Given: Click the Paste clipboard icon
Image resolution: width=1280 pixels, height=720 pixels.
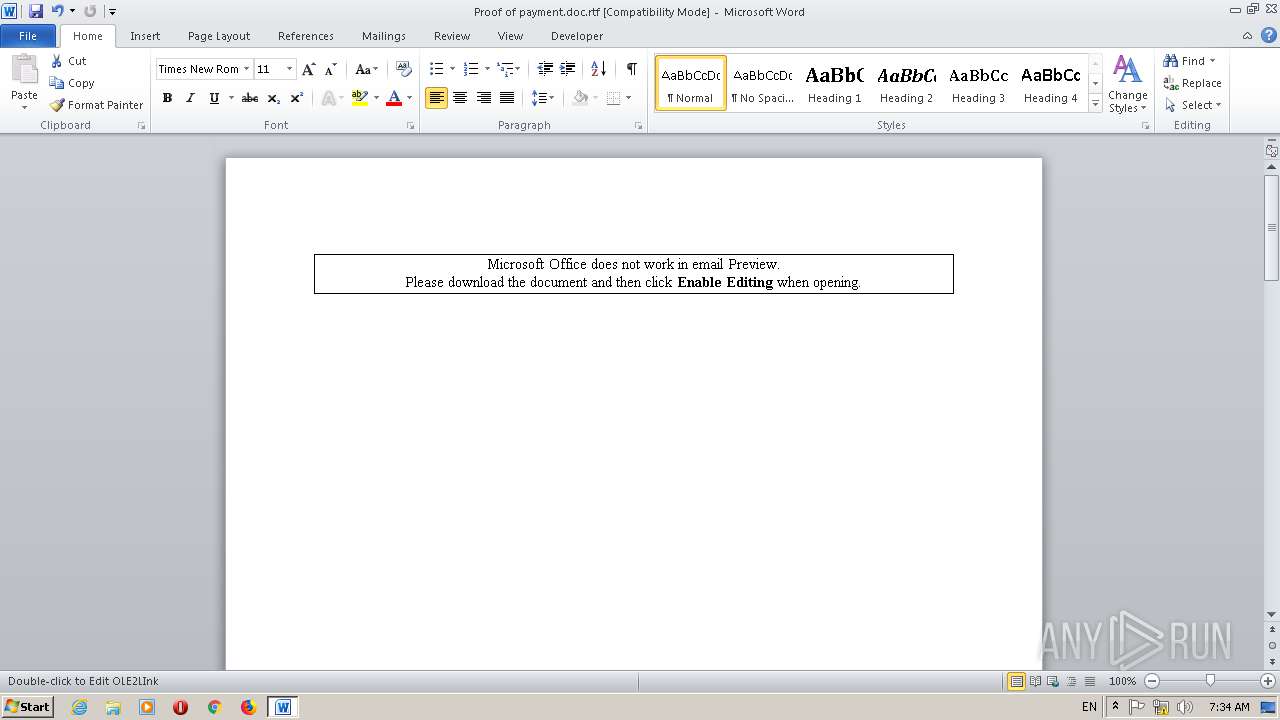Looking at the screenshot, I should coord(24,70).
